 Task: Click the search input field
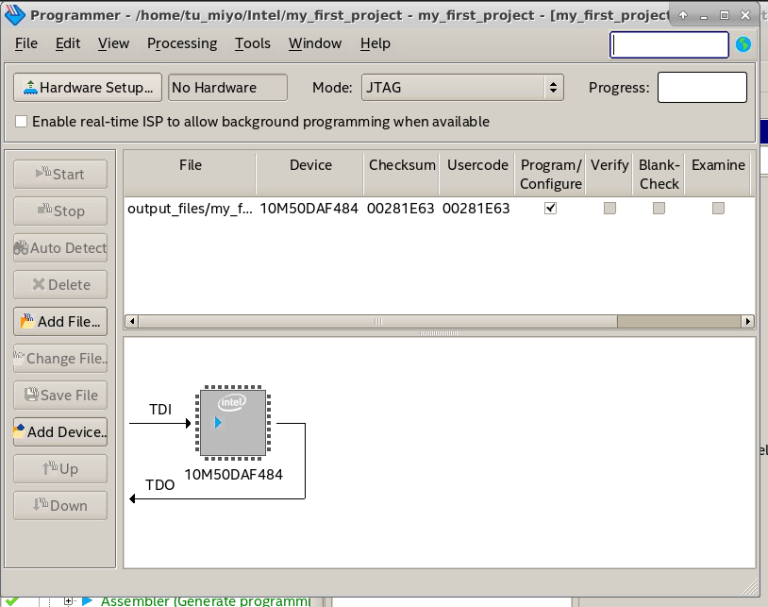(669, 45)
